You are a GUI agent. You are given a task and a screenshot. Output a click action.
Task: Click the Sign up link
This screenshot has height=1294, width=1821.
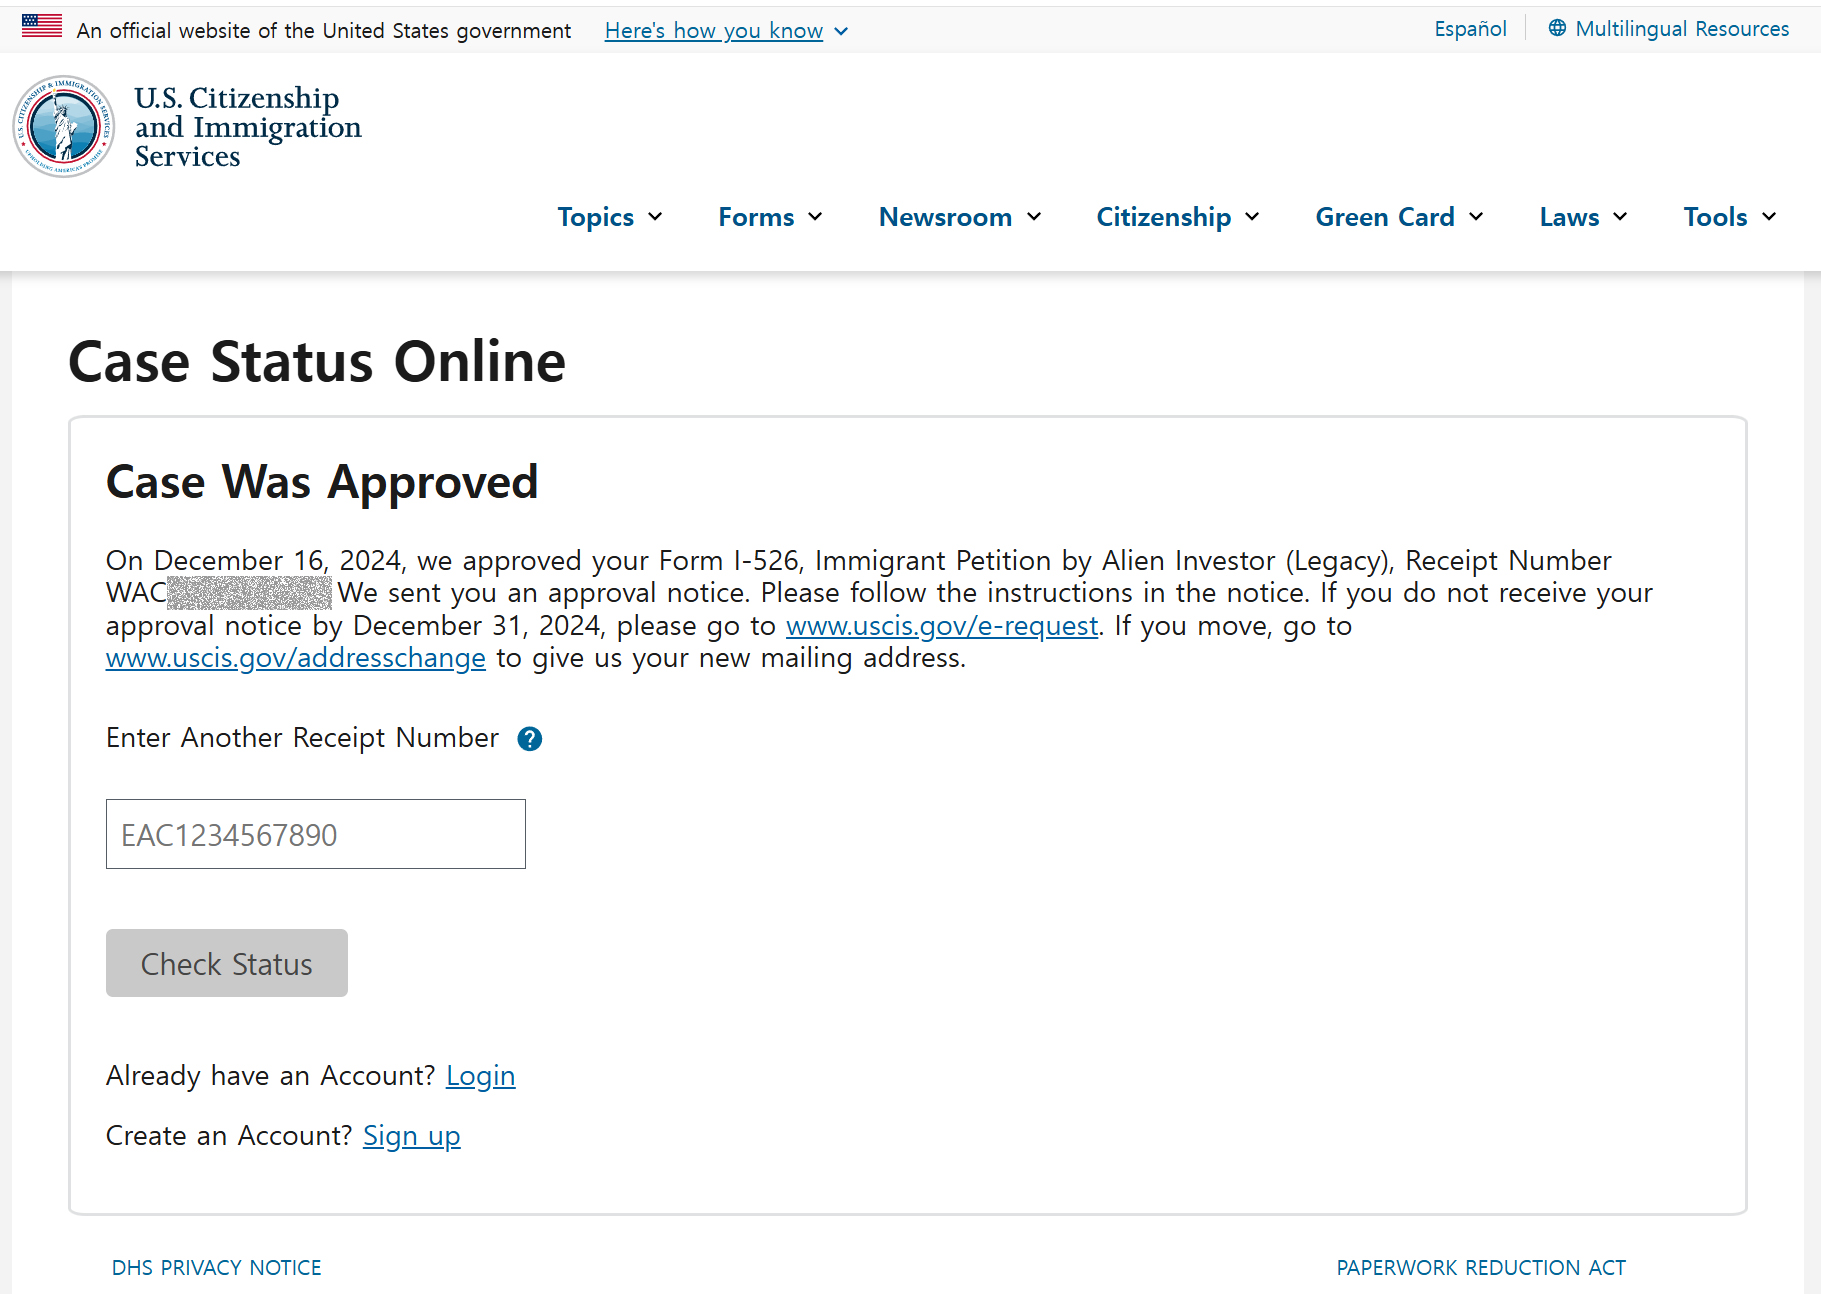(412, 1136)
